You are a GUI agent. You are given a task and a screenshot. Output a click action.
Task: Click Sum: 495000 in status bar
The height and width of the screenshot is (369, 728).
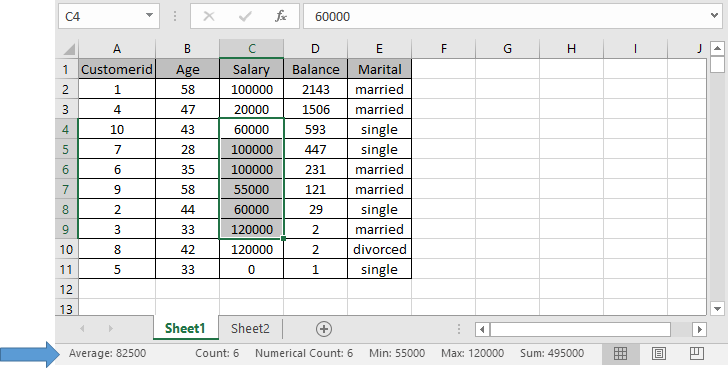pyautogui.click(x=552, y=353)
